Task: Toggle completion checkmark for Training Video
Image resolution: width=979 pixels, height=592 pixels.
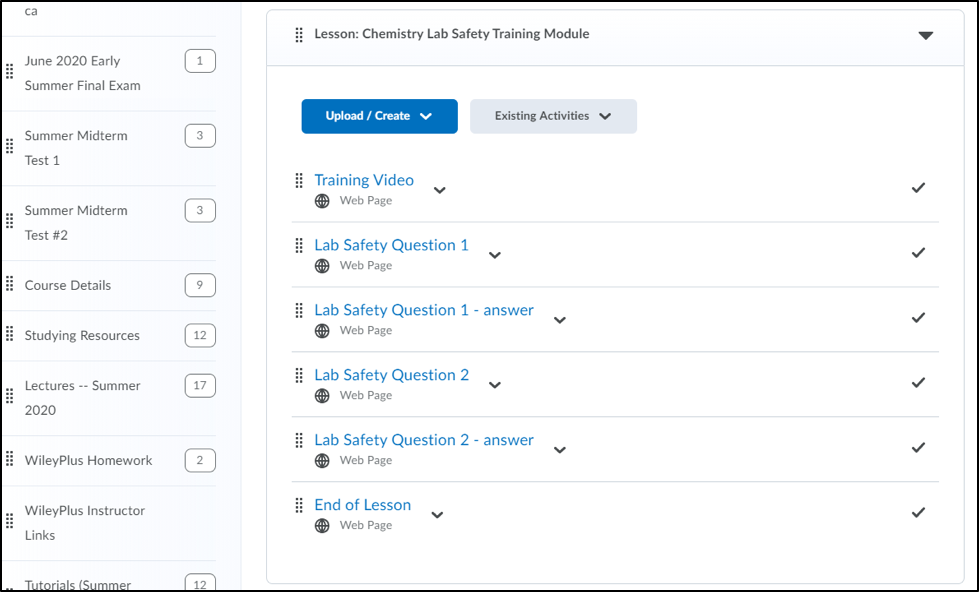Action: tap(918, 188)
